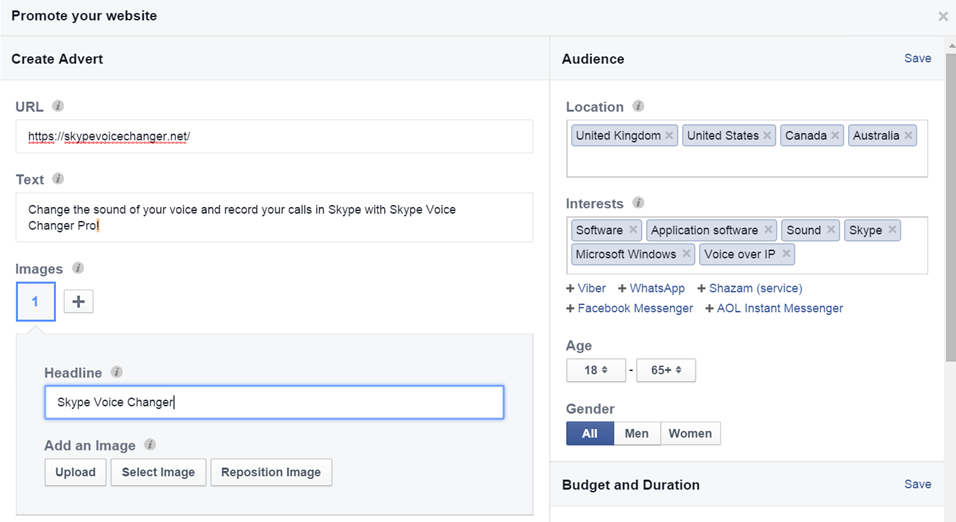Select the All gender option

(x=589, y=433)
